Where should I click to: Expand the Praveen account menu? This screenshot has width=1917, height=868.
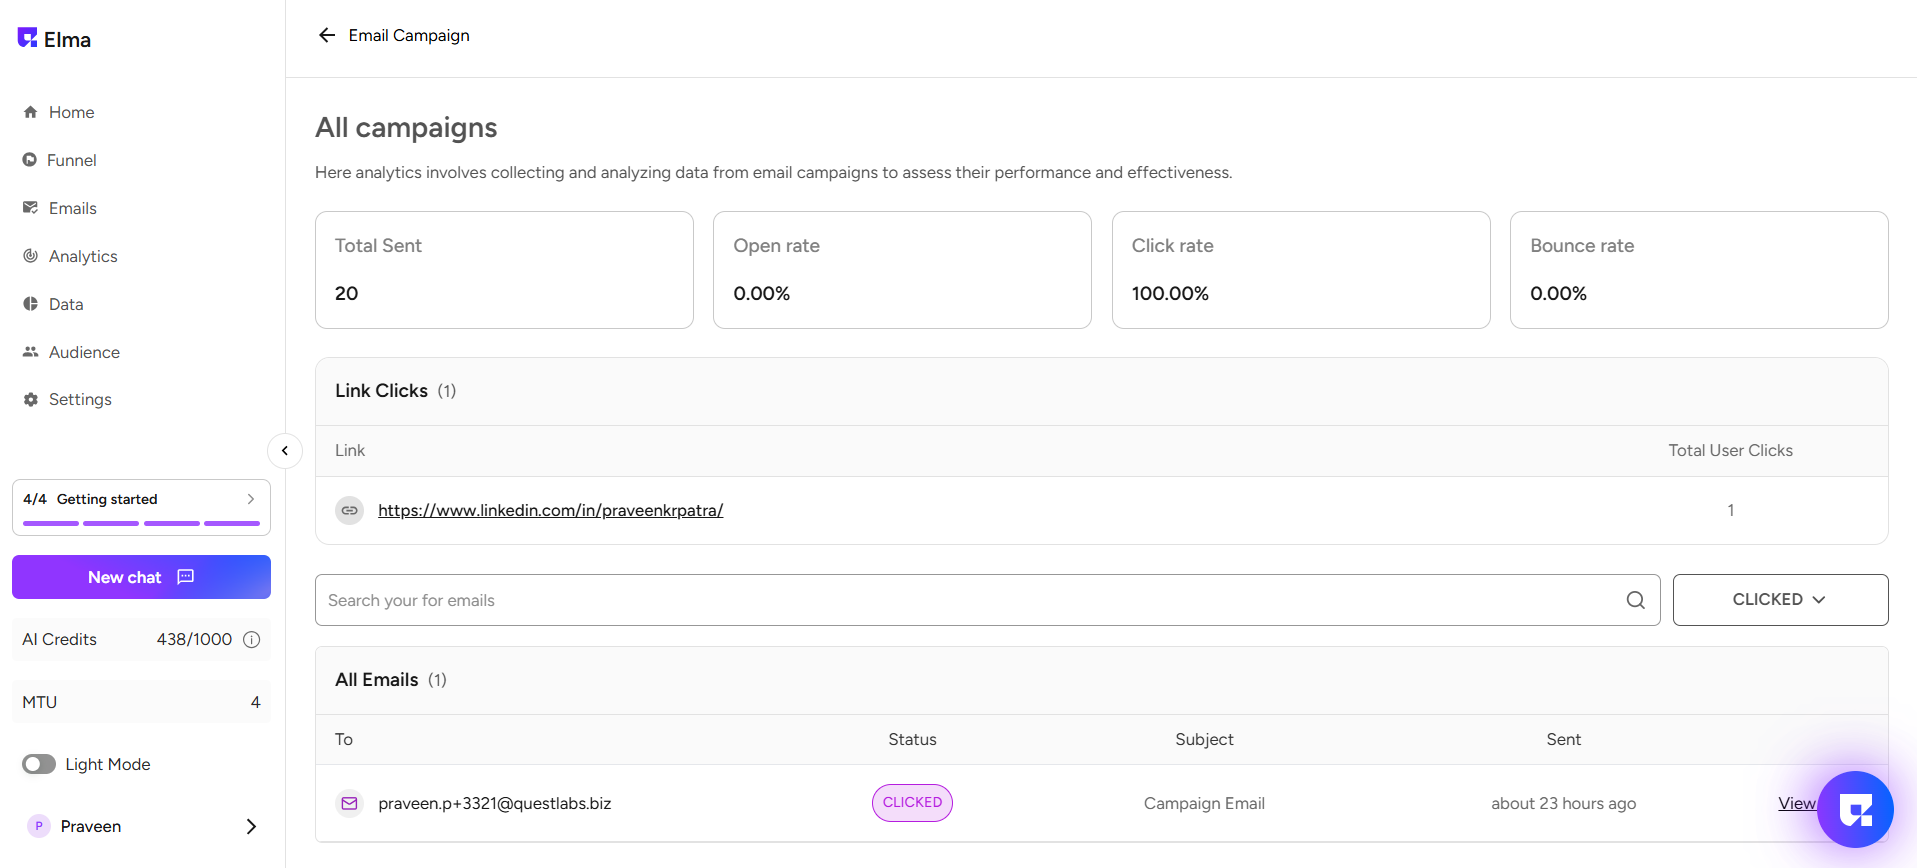coord(251,826)
